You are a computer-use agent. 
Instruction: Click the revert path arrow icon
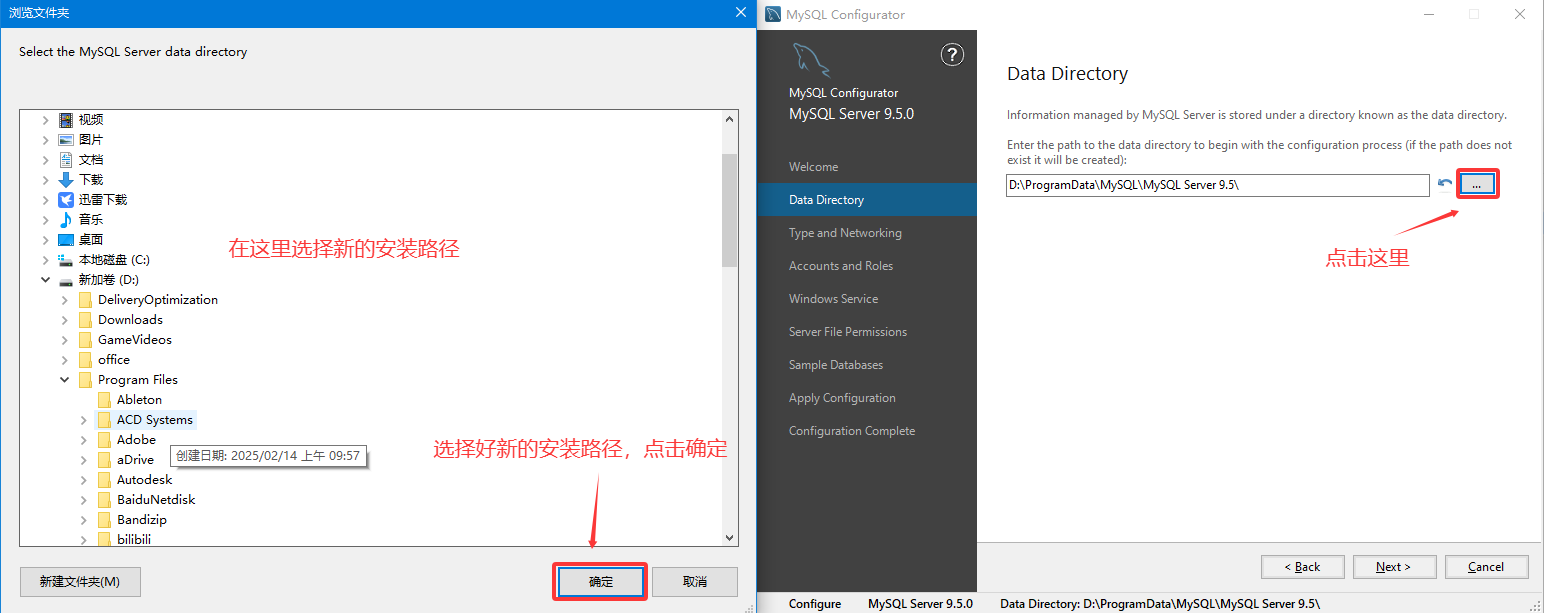coord(1444,184)
